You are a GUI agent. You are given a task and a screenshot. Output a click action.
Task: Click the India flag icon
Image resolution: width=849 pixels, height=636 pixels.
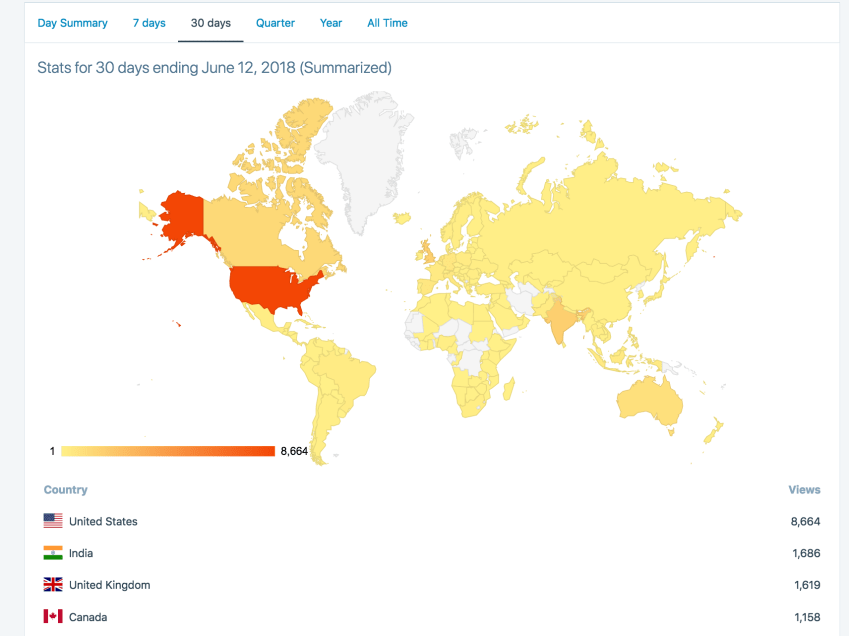pos(52,553)
